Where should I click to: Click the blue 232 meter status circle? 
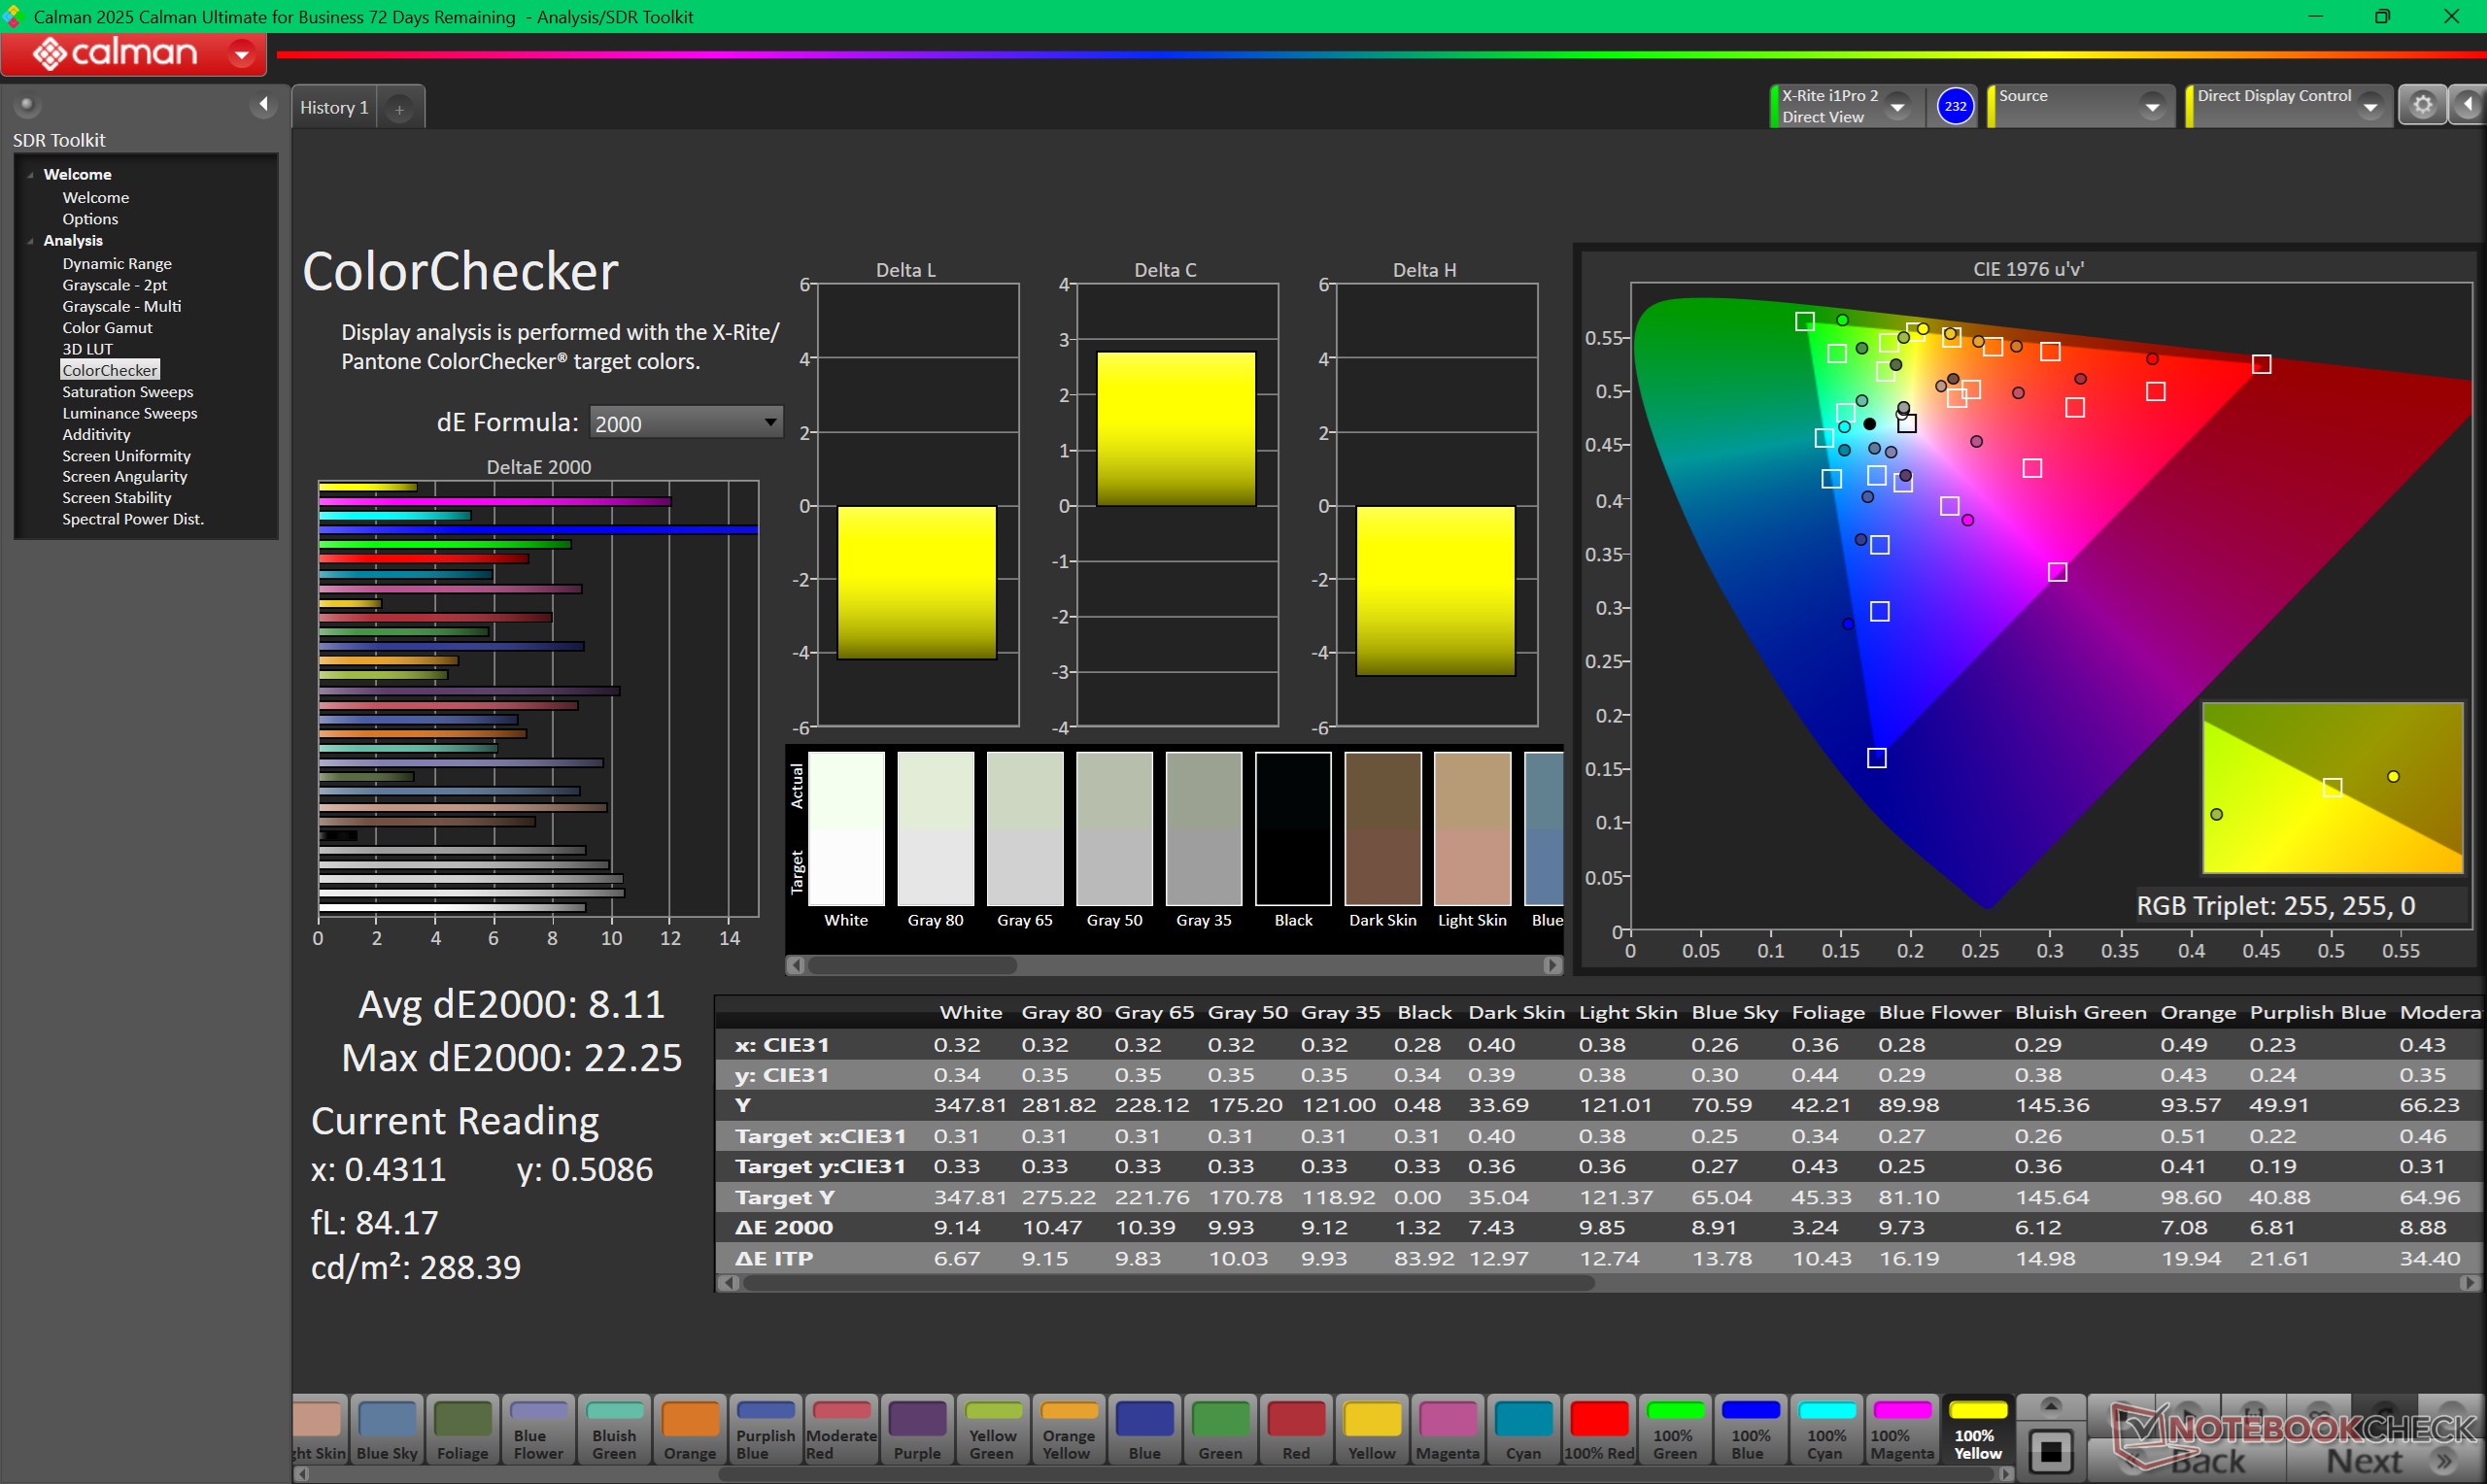click(x=1955, y=106)
